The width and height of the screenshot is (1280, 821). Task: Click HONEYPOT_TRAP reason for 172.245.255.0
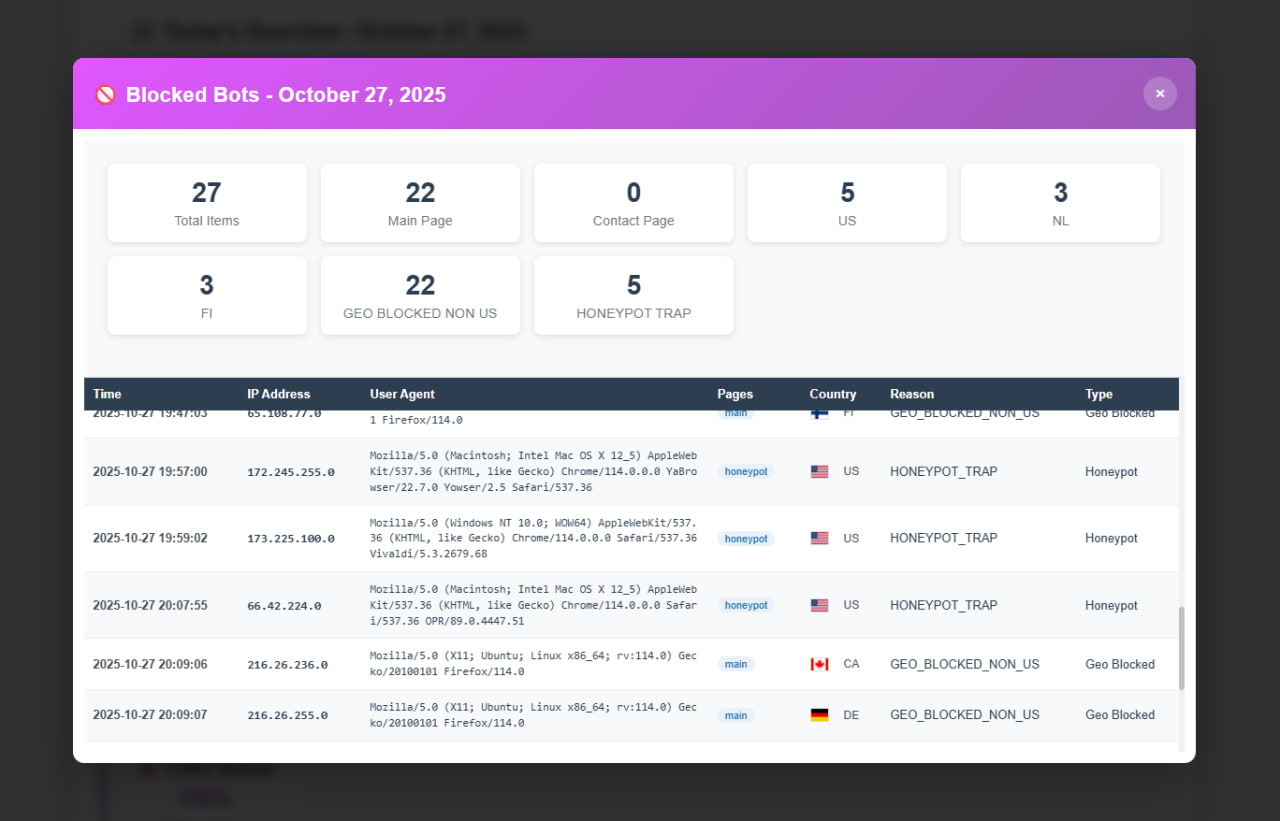943,471
